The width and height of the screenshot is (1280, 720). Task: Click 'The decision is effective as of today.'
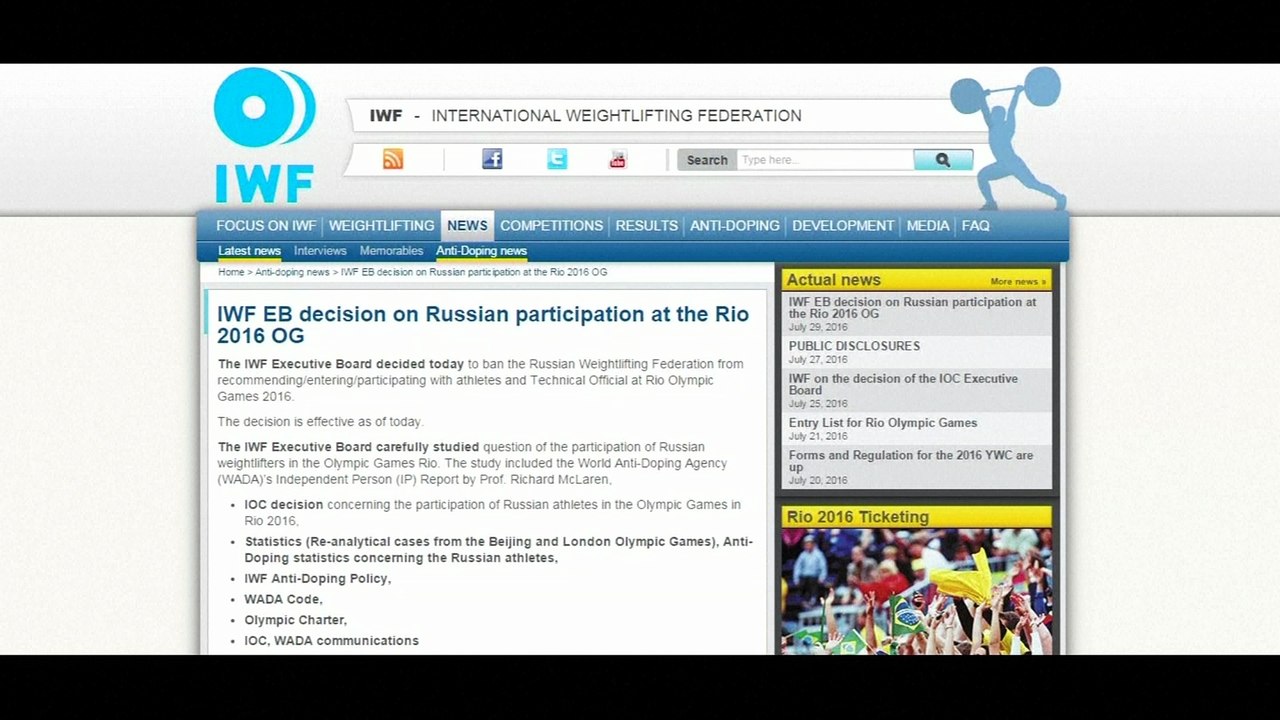[x=321, y=422]
